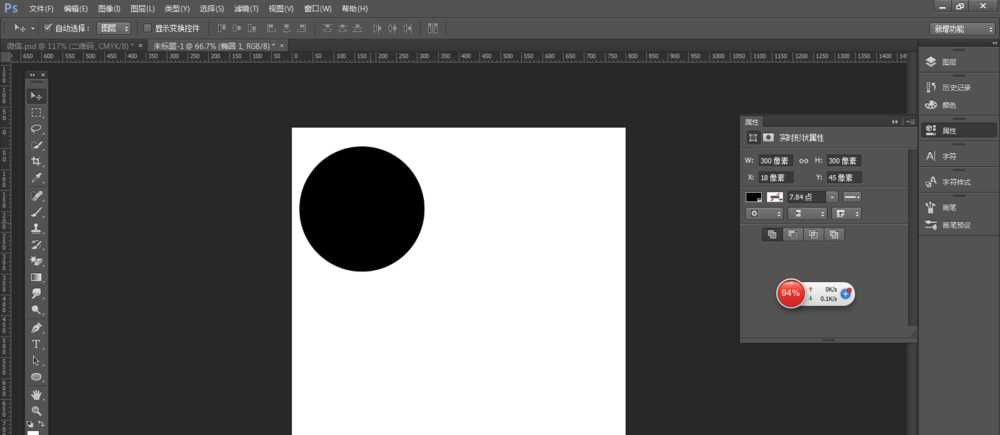The image size is (1000, 435).
Task: Select the Hand tool
Action: 36,394
